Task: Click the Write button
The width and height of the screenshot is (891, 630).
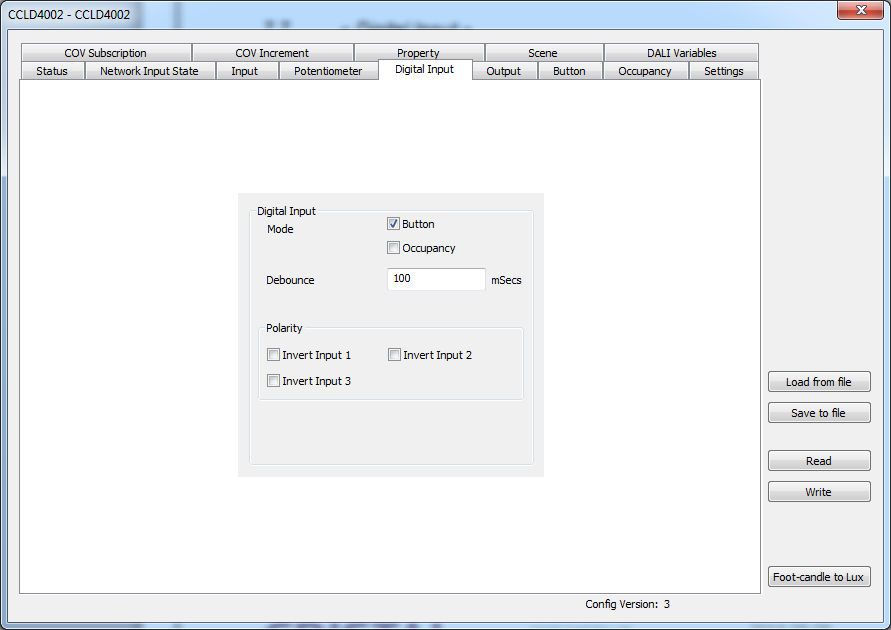Action: pyautogui.click(x=819, y=492)
